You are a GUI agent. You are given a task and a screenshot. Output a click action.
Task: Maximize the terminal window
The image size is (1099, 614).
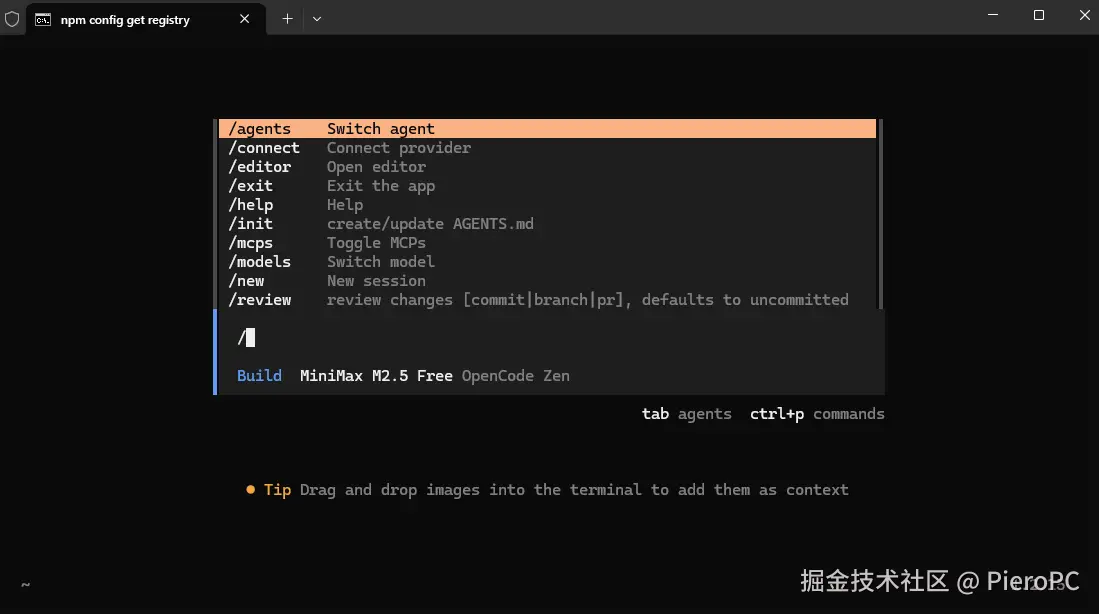[1039, 15]
